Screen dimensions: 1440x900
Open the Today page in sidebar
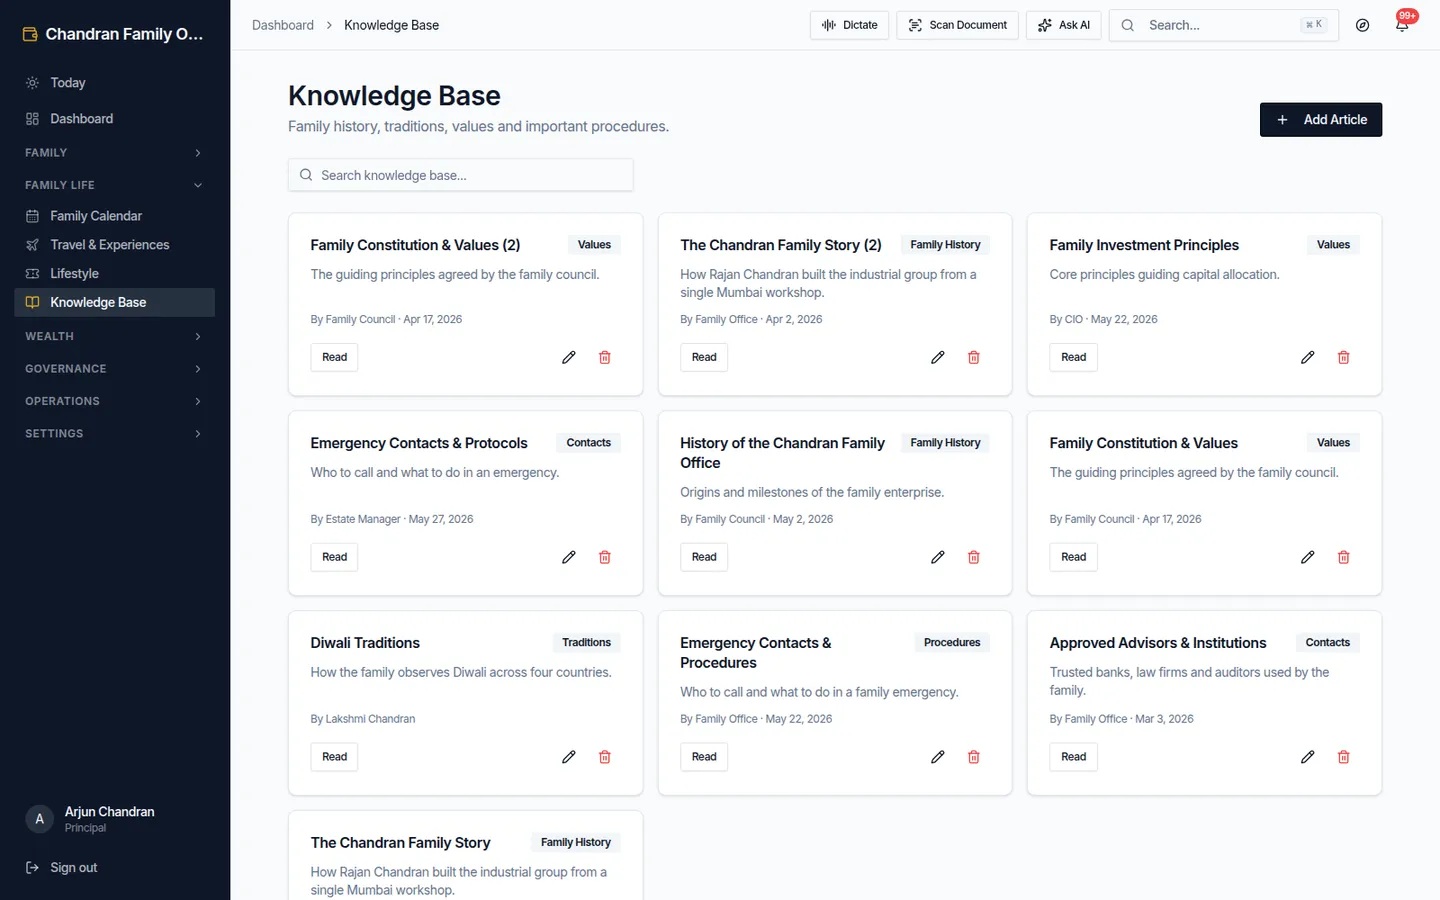(x=115, y=83)
